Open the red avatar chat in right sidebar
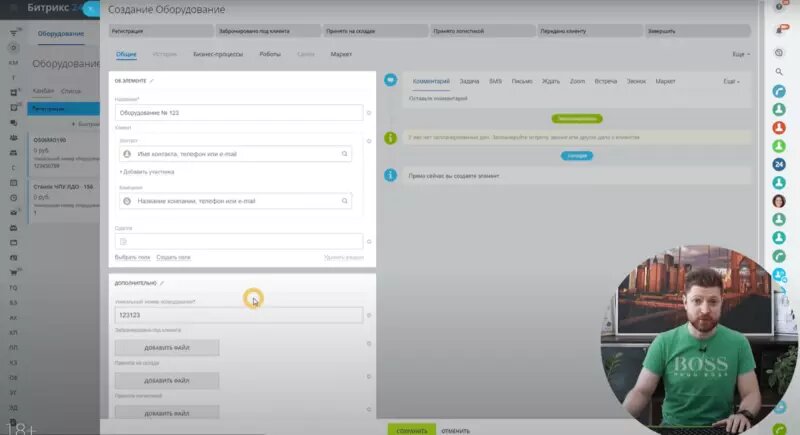 point(779,127)
